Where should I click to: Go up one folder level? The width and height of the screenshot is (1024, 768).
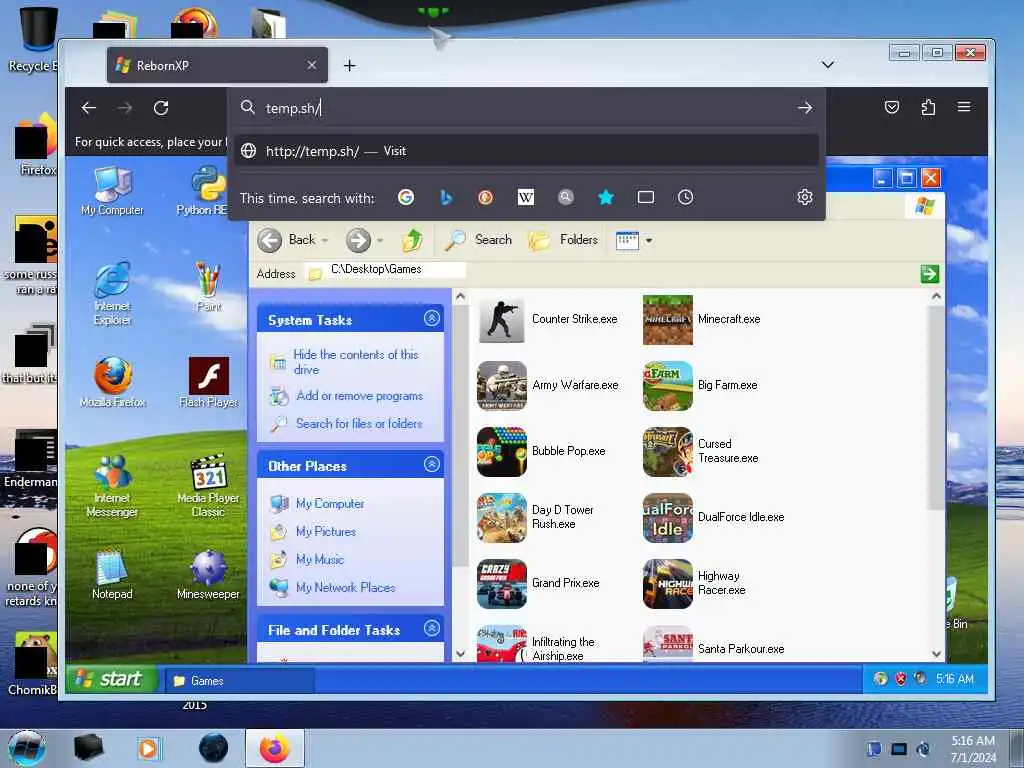pos(412,240)
